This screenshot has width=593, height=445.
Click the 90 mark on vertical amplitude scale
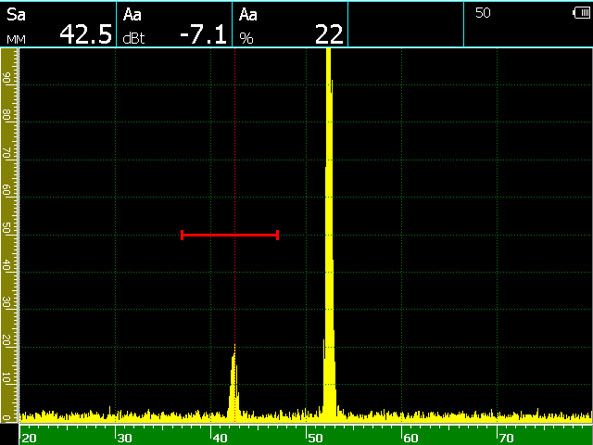tap(6, 78)
